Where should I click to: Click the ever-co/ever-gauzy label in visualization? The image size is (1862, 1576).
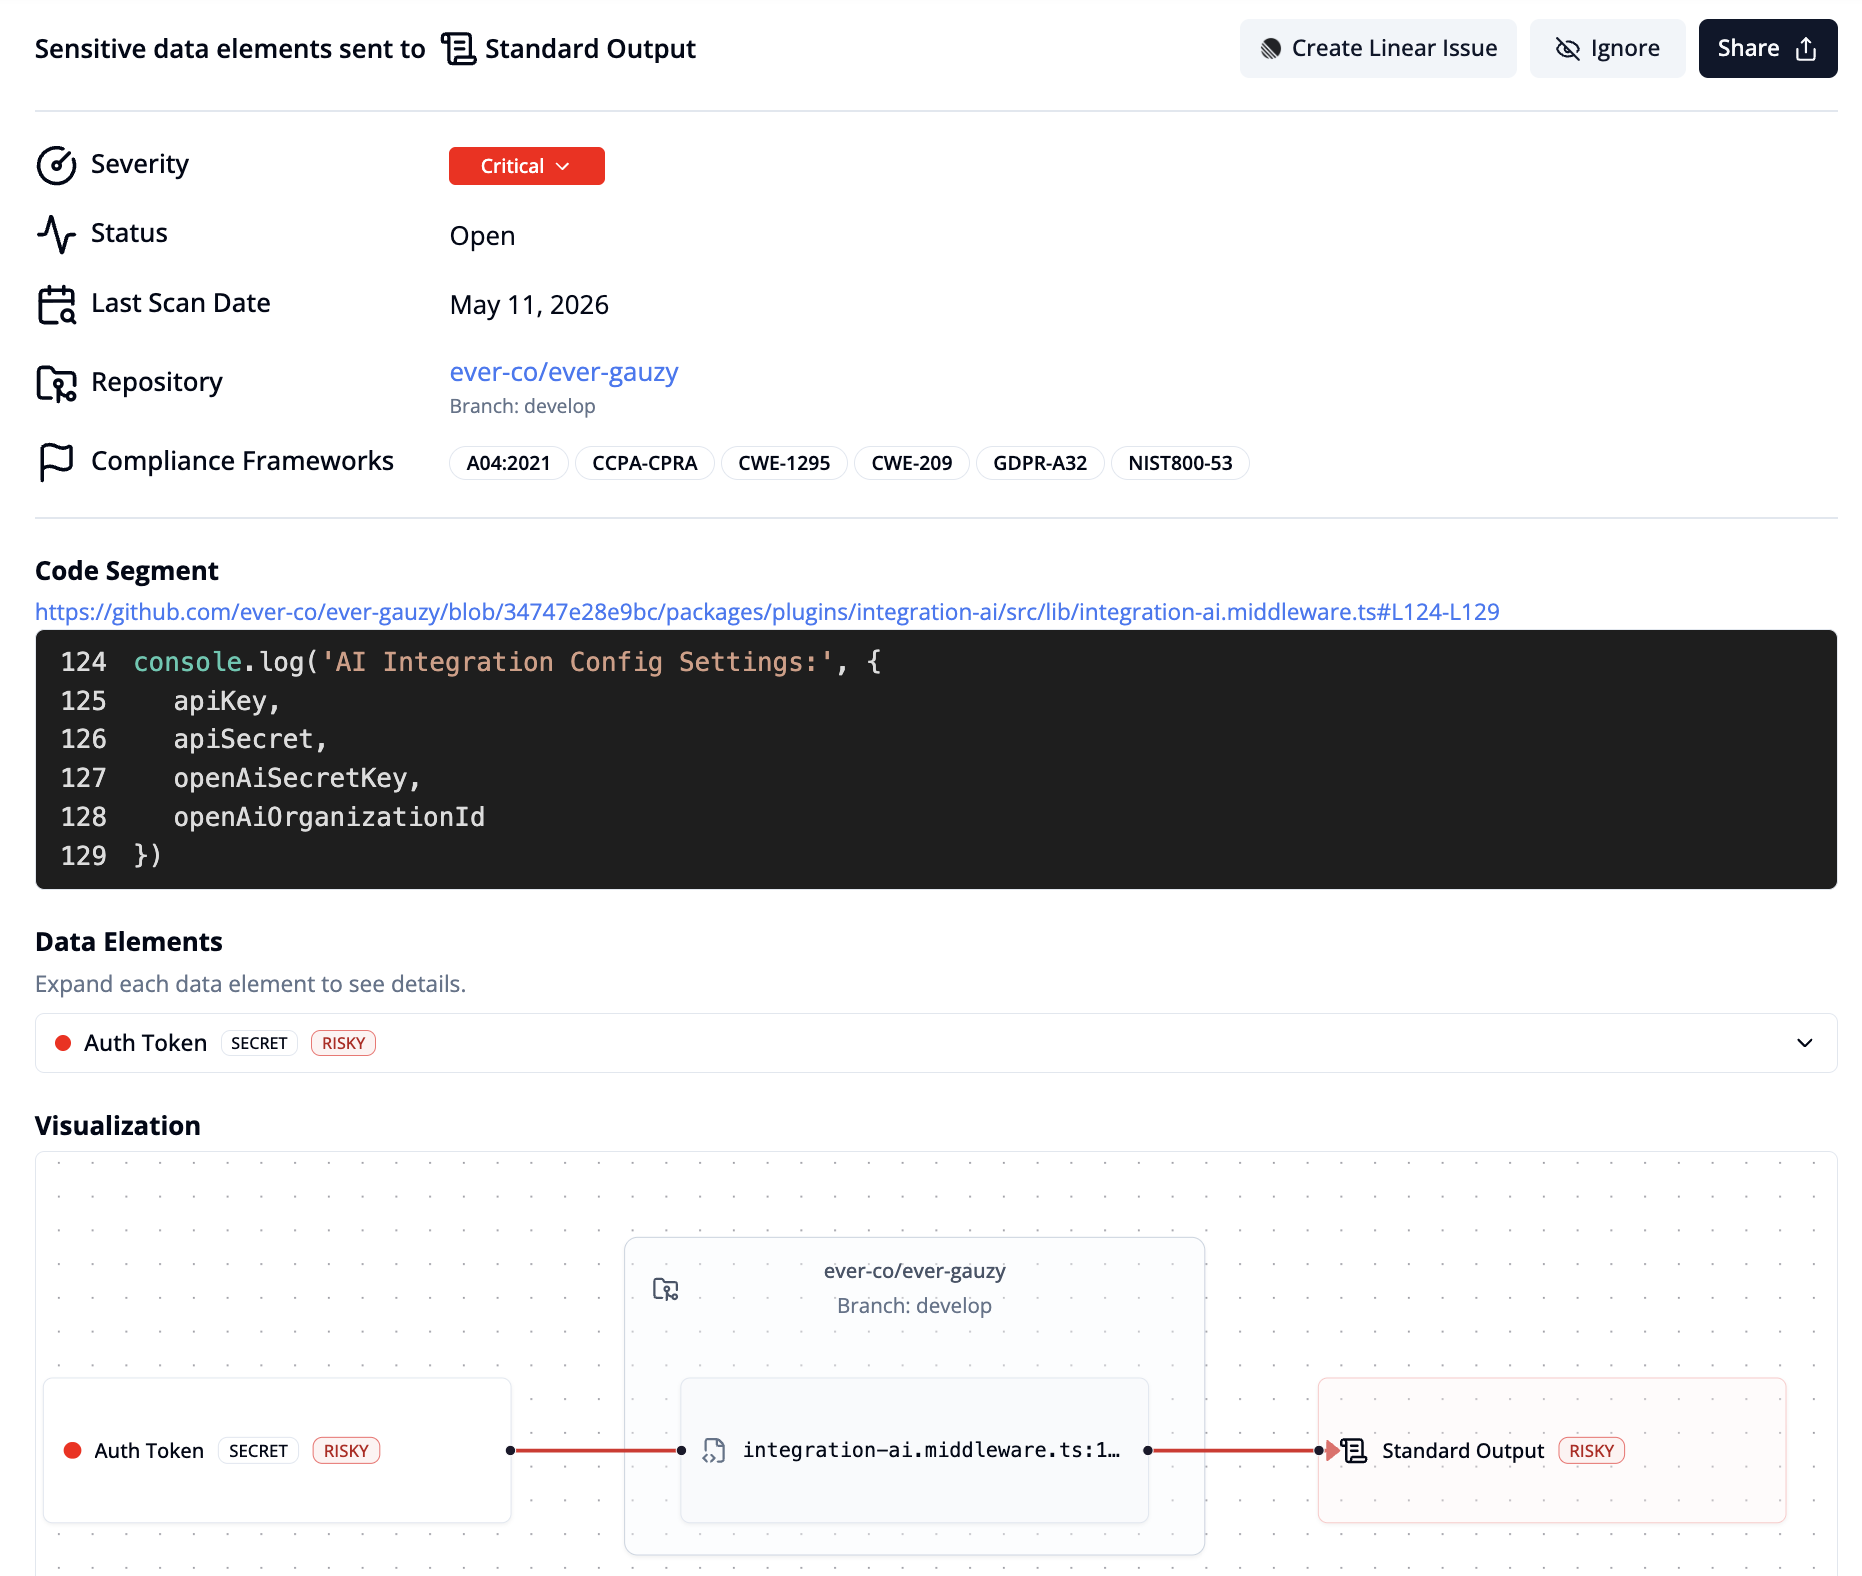click(x=914, y=1271)
